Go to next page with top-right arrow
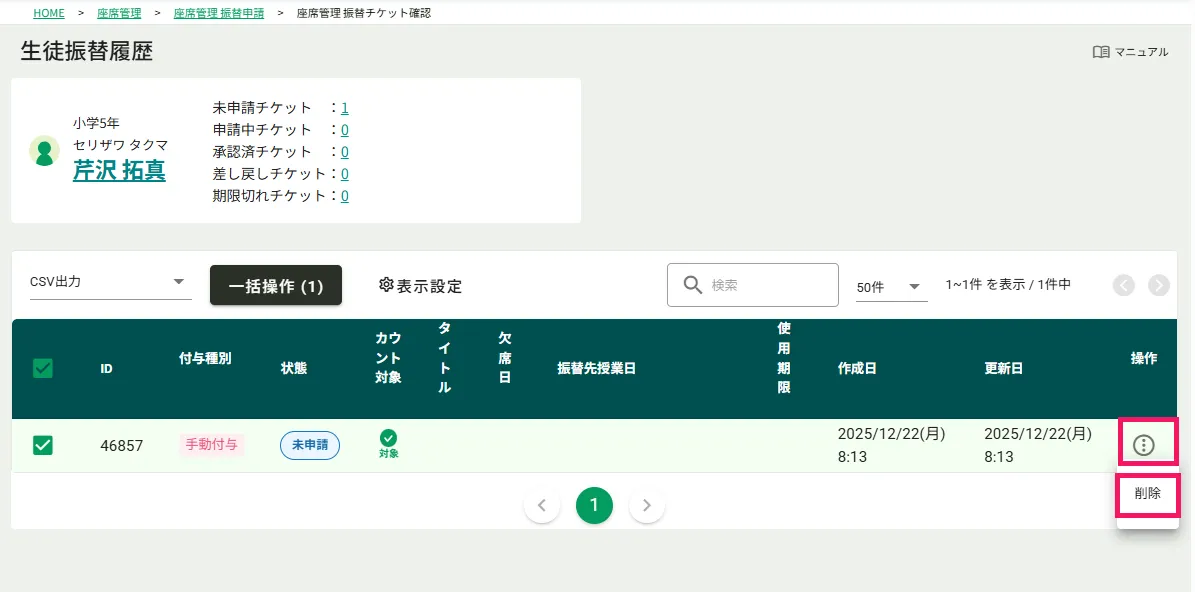Image resolution: width=1195 pixels, height=592 pixels. [1159, 286]
